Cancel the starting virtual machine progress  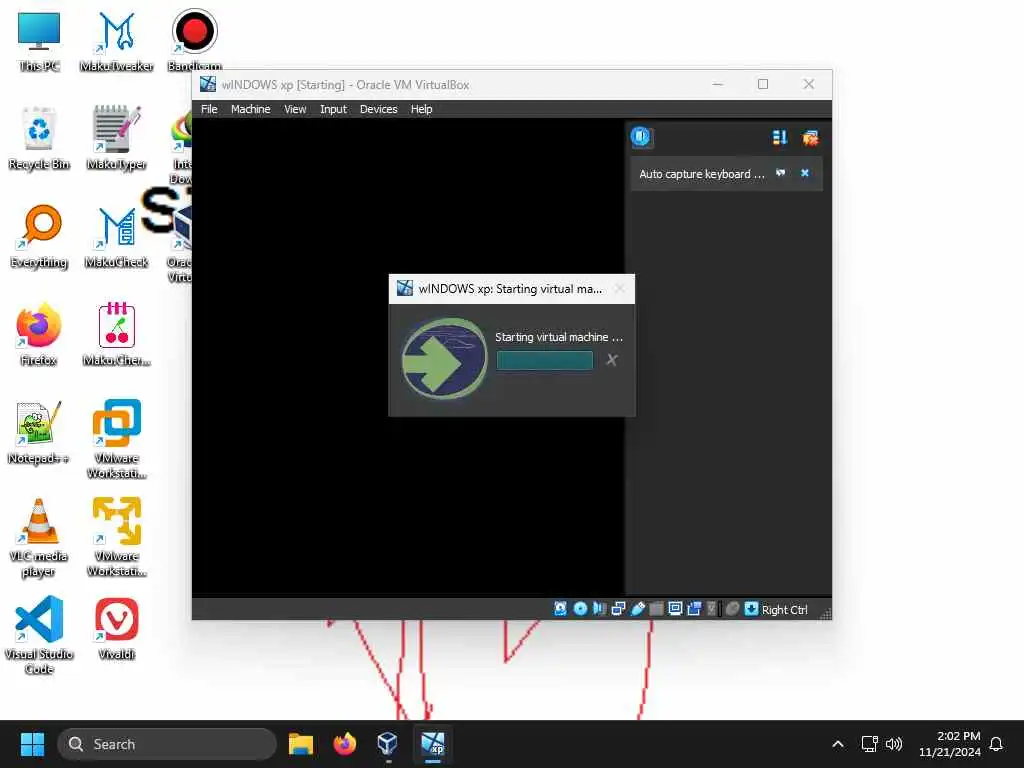(612, 360)
